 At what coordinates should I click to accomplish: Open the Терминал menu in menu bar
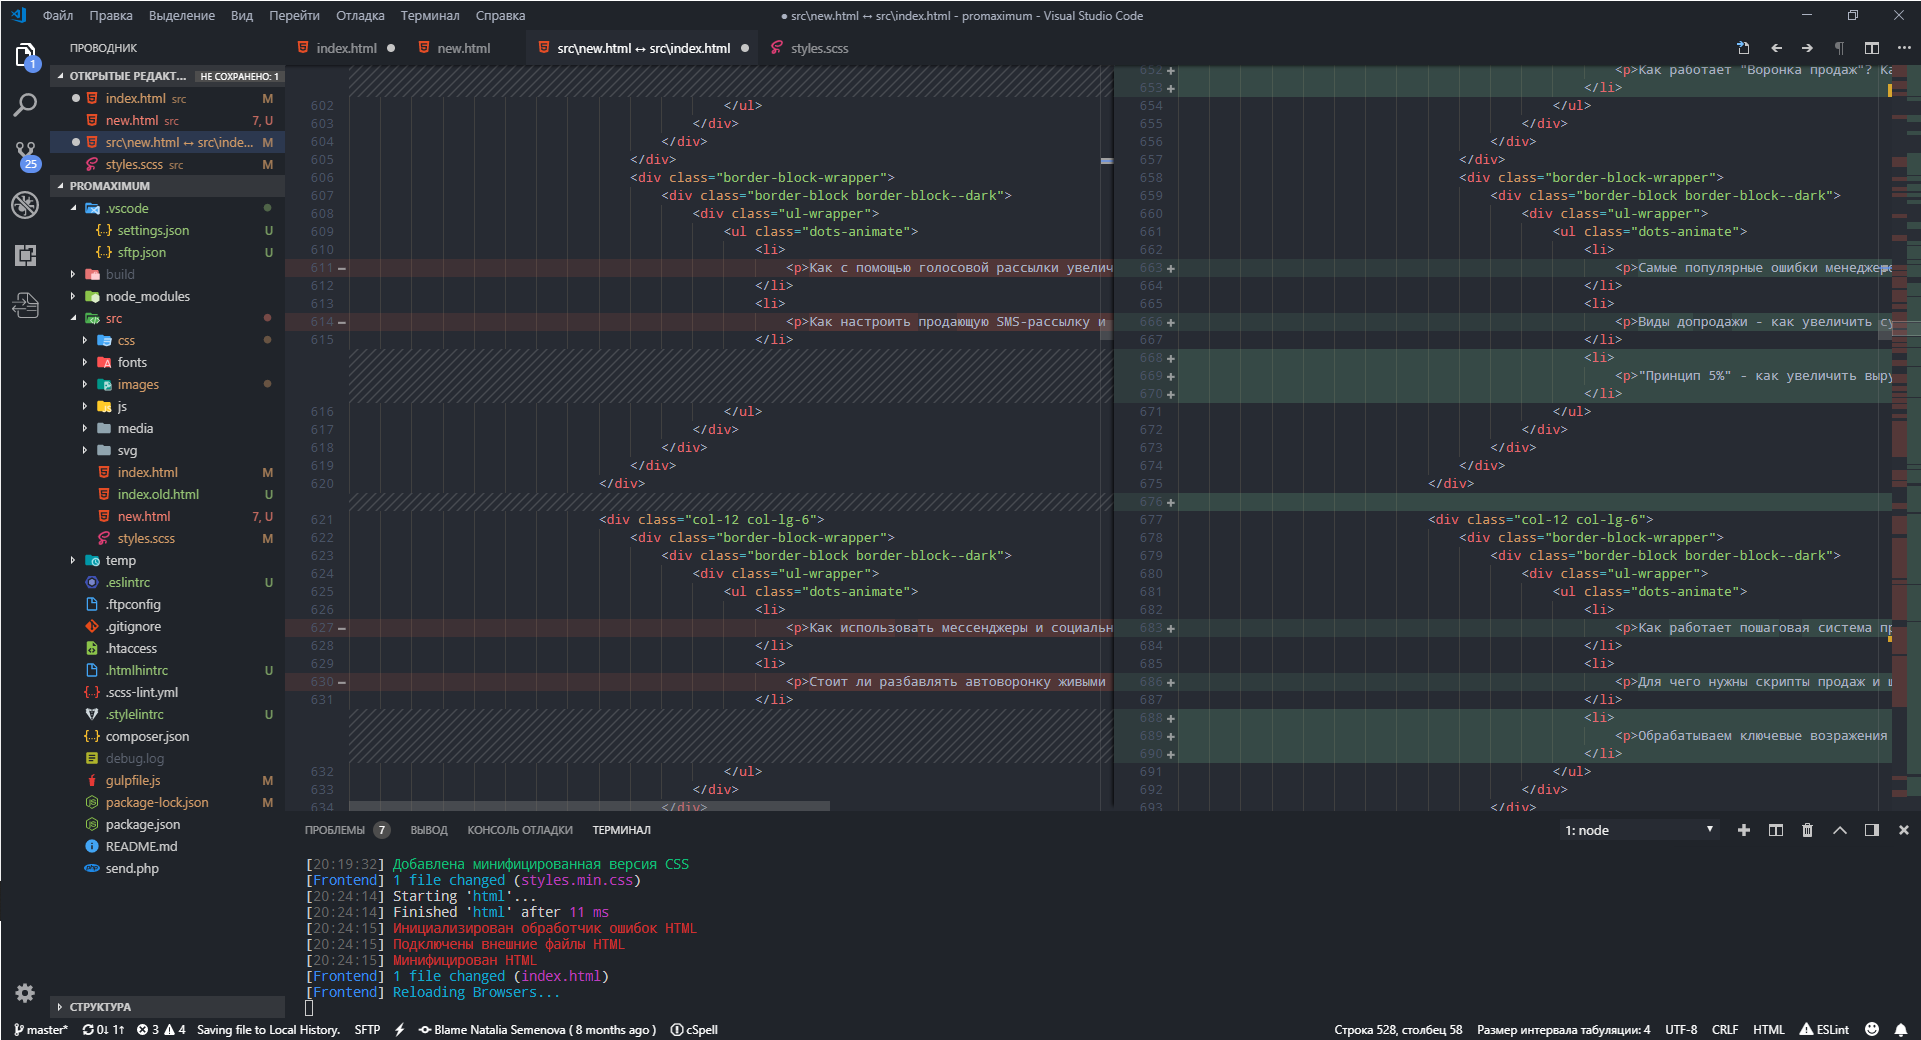[429, 16]
